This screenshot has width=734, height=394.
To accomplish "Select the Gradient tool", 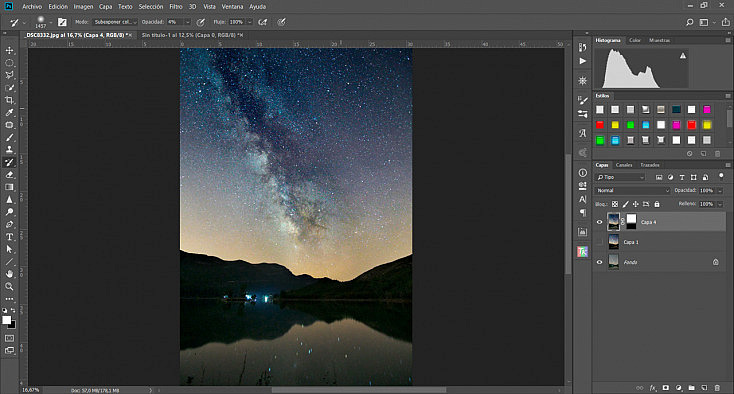I will [x=9, y=187].
